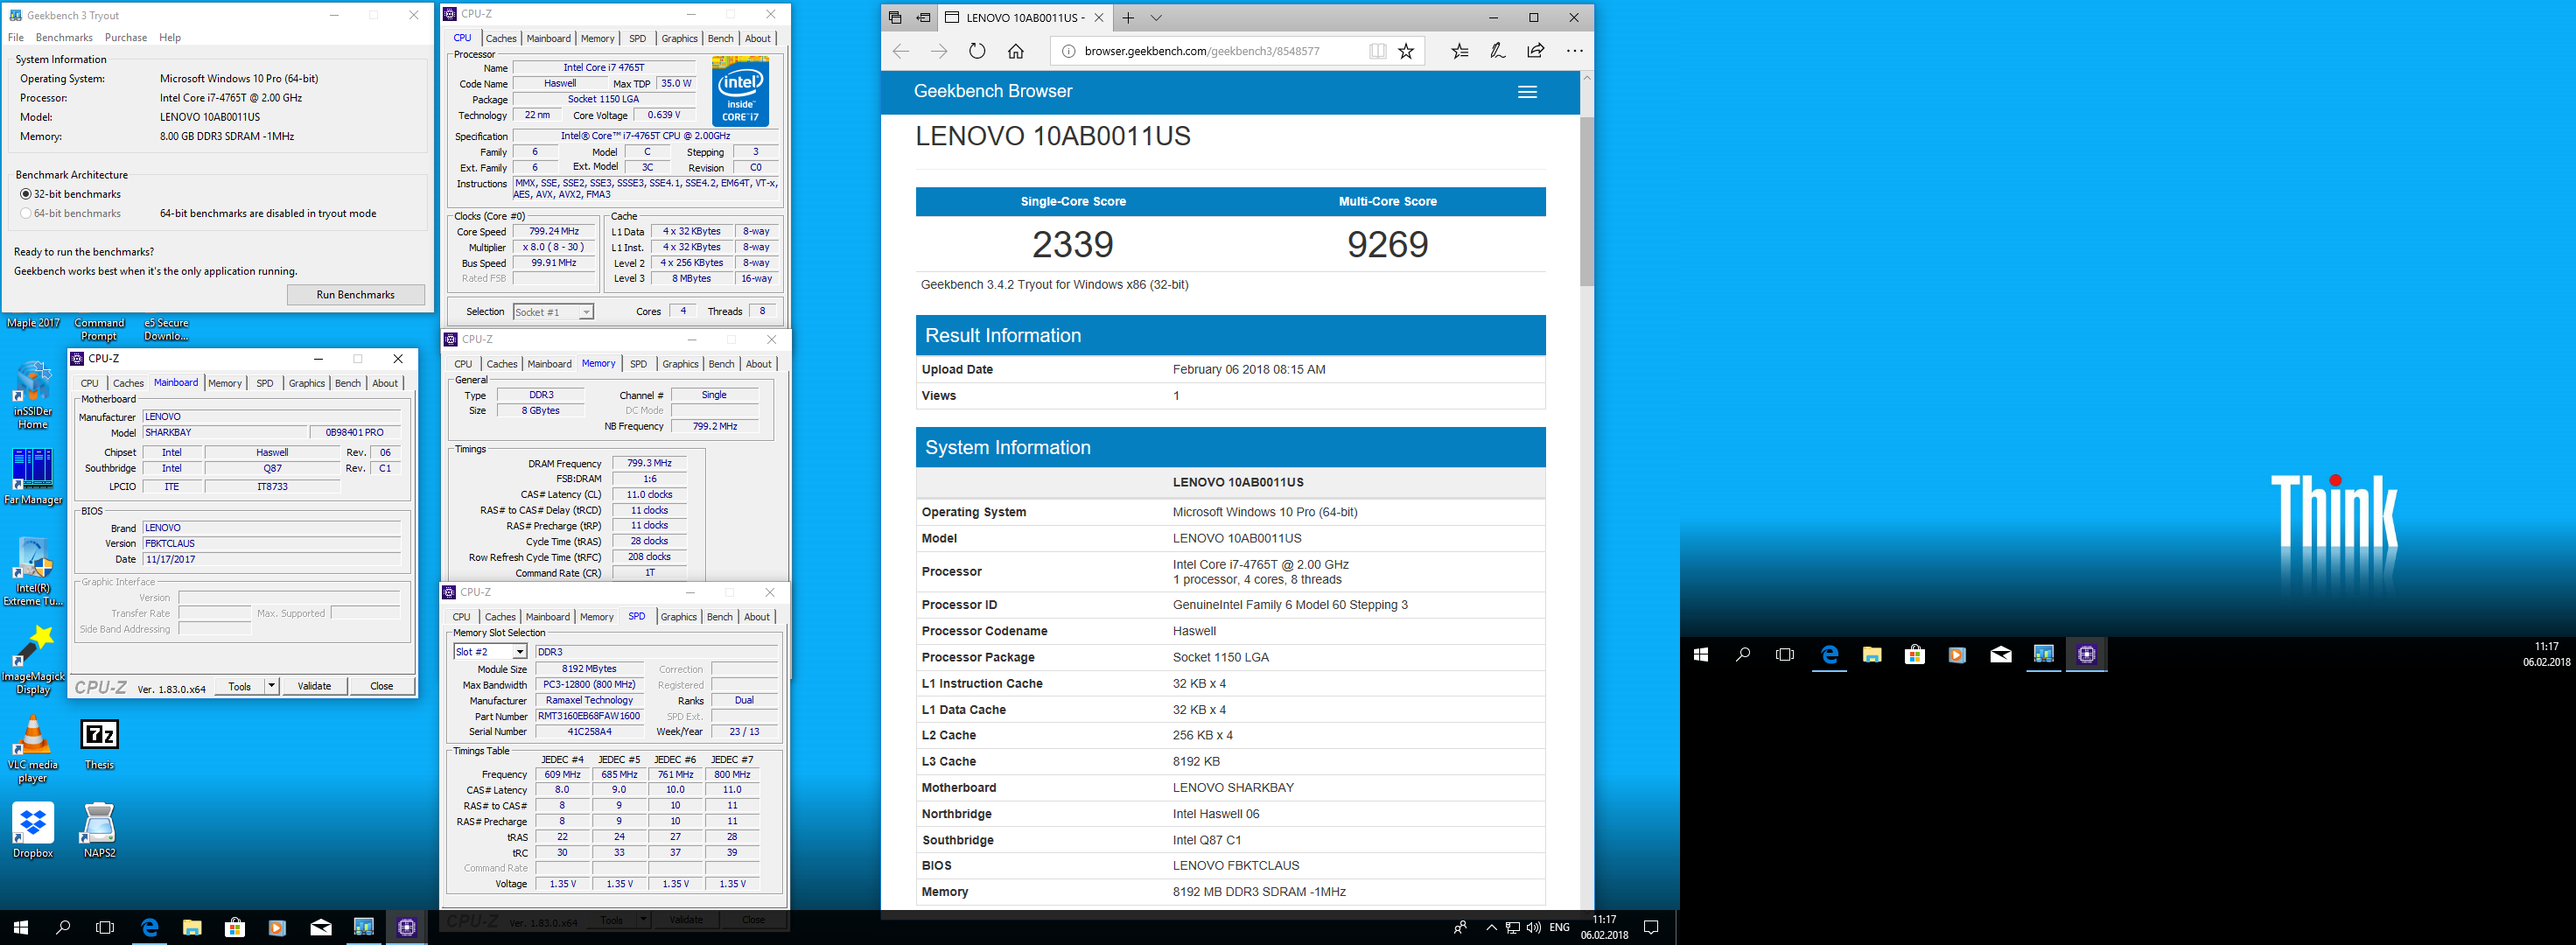Close the LENOVO 10AB0011US browser tab
The image size is (2576, 945).
point(1099,18)
